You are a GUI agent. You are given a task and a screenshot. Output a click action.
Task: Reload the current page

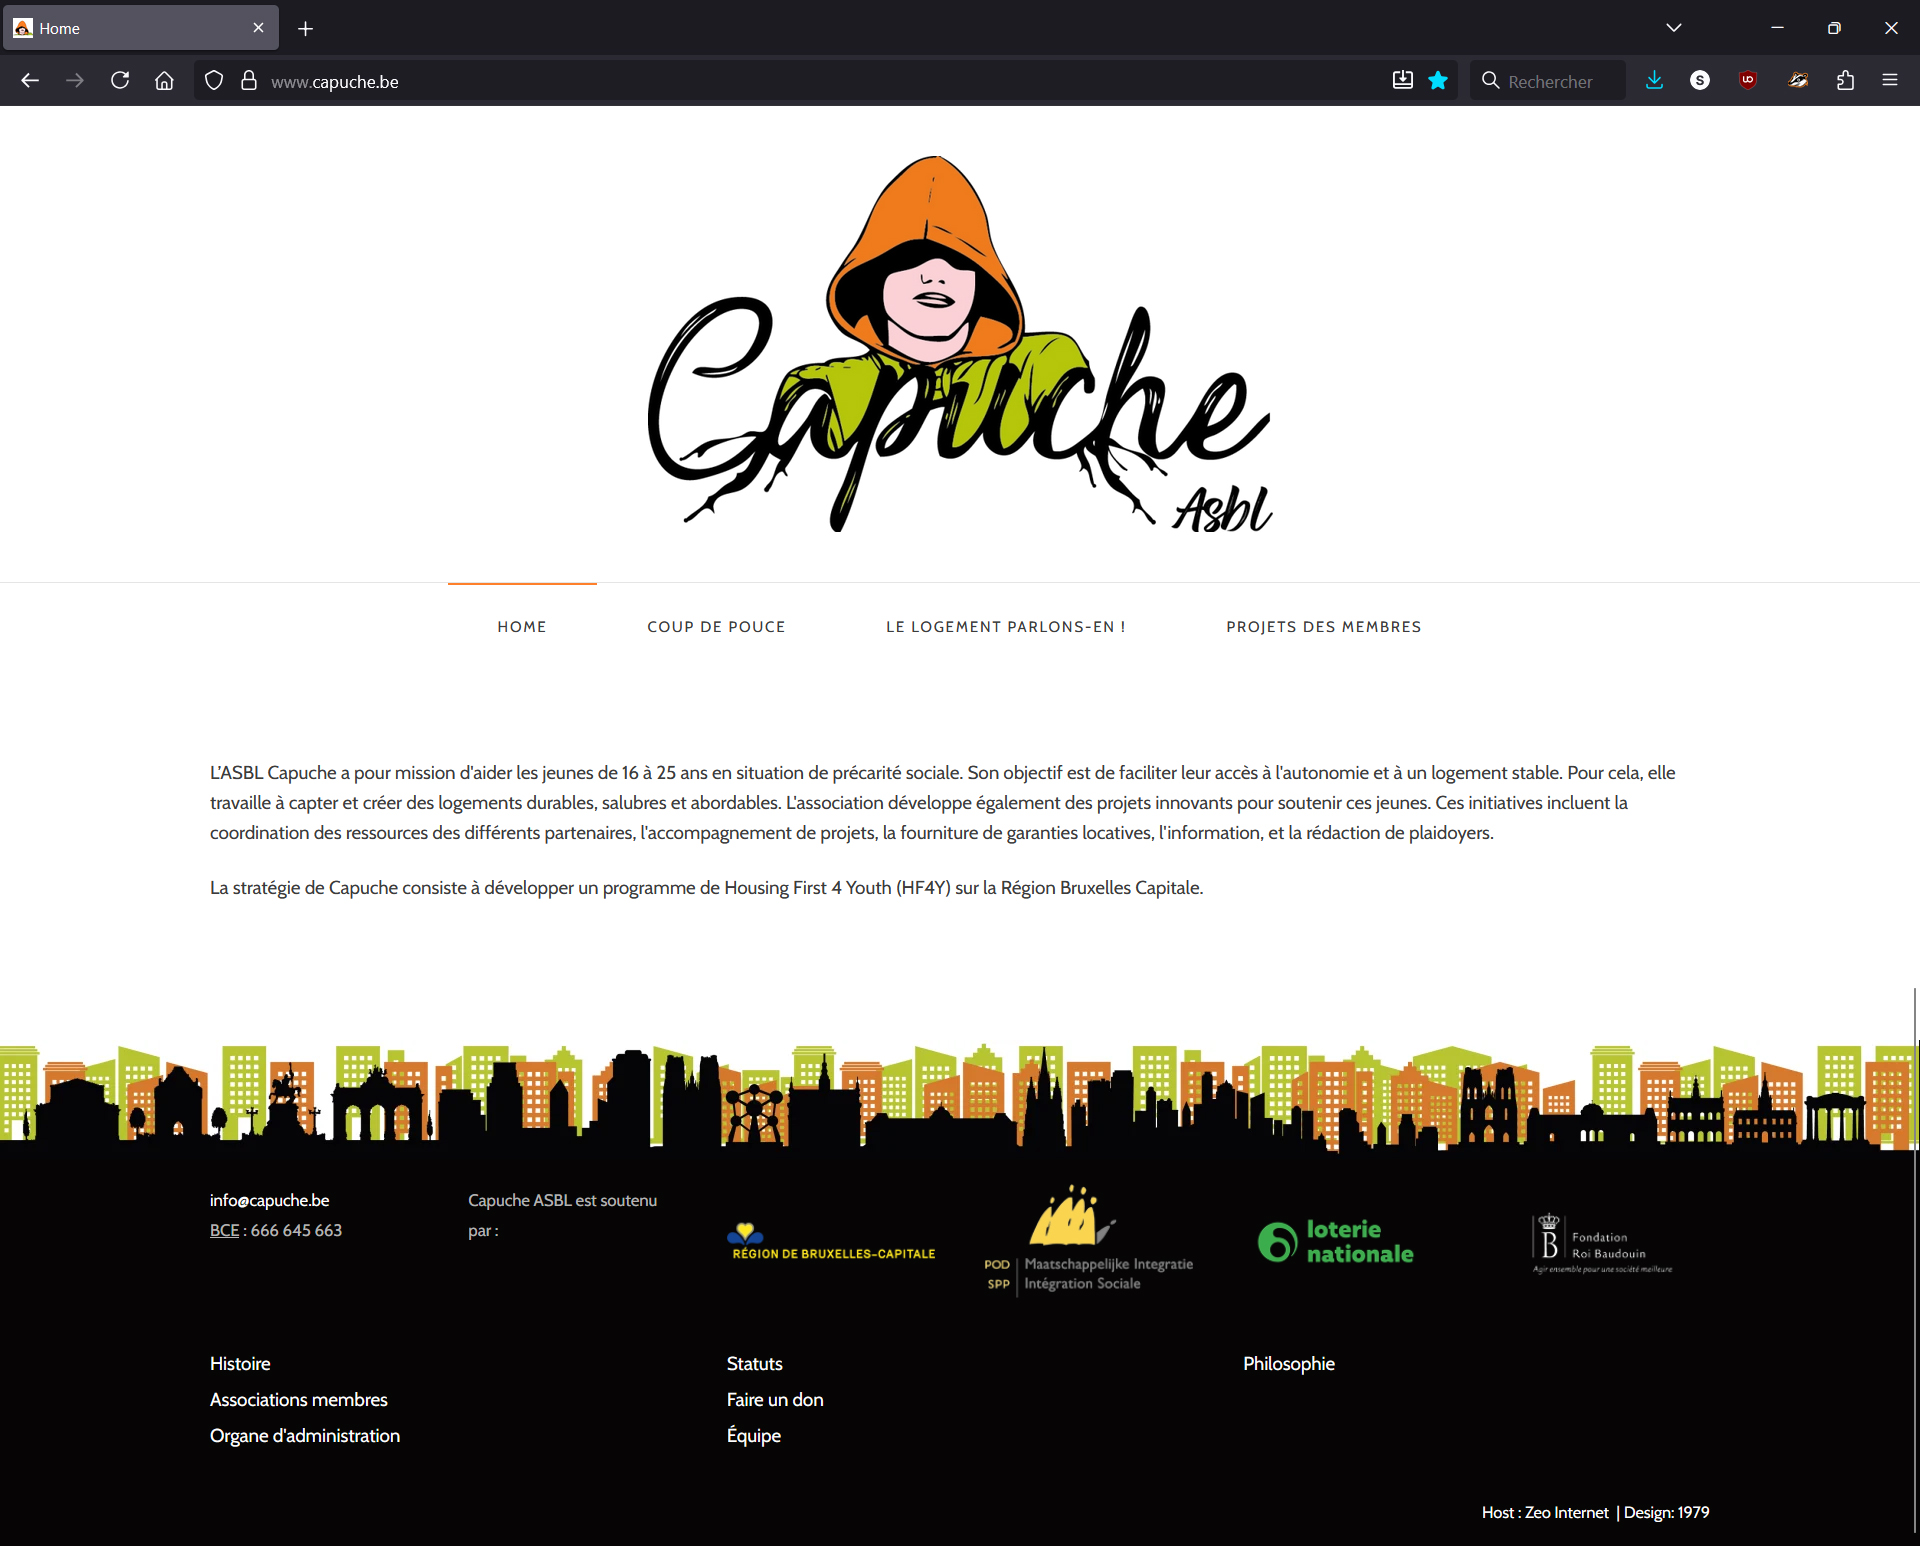pos(120,81)
